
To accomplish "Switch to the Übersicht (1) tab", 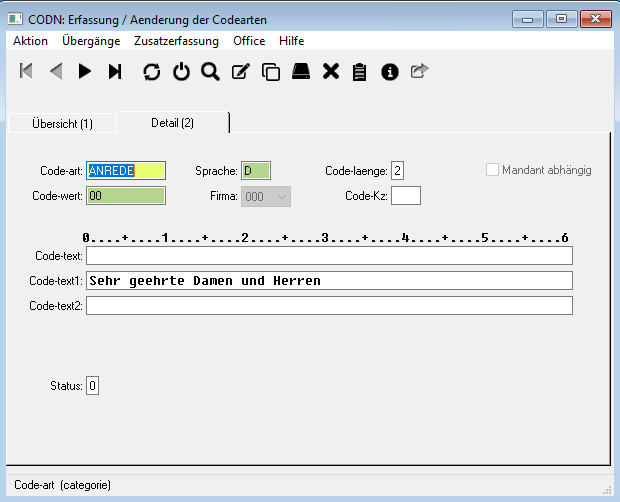I will click(63, 123).
